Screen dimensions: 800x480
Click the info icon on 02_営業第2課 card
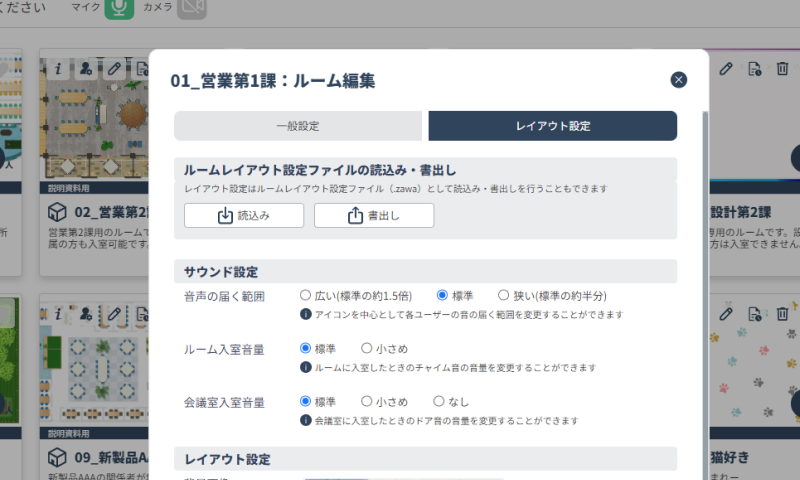click(58, 69)
